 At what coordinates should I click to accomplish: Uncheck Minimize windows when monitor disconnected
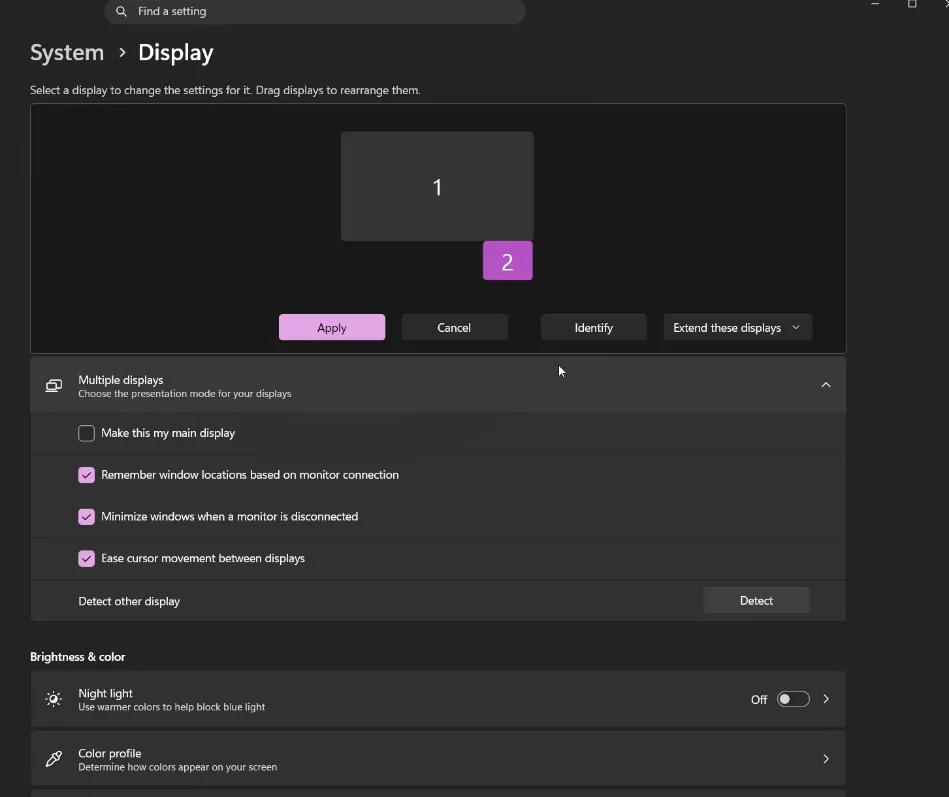point(87,517)
